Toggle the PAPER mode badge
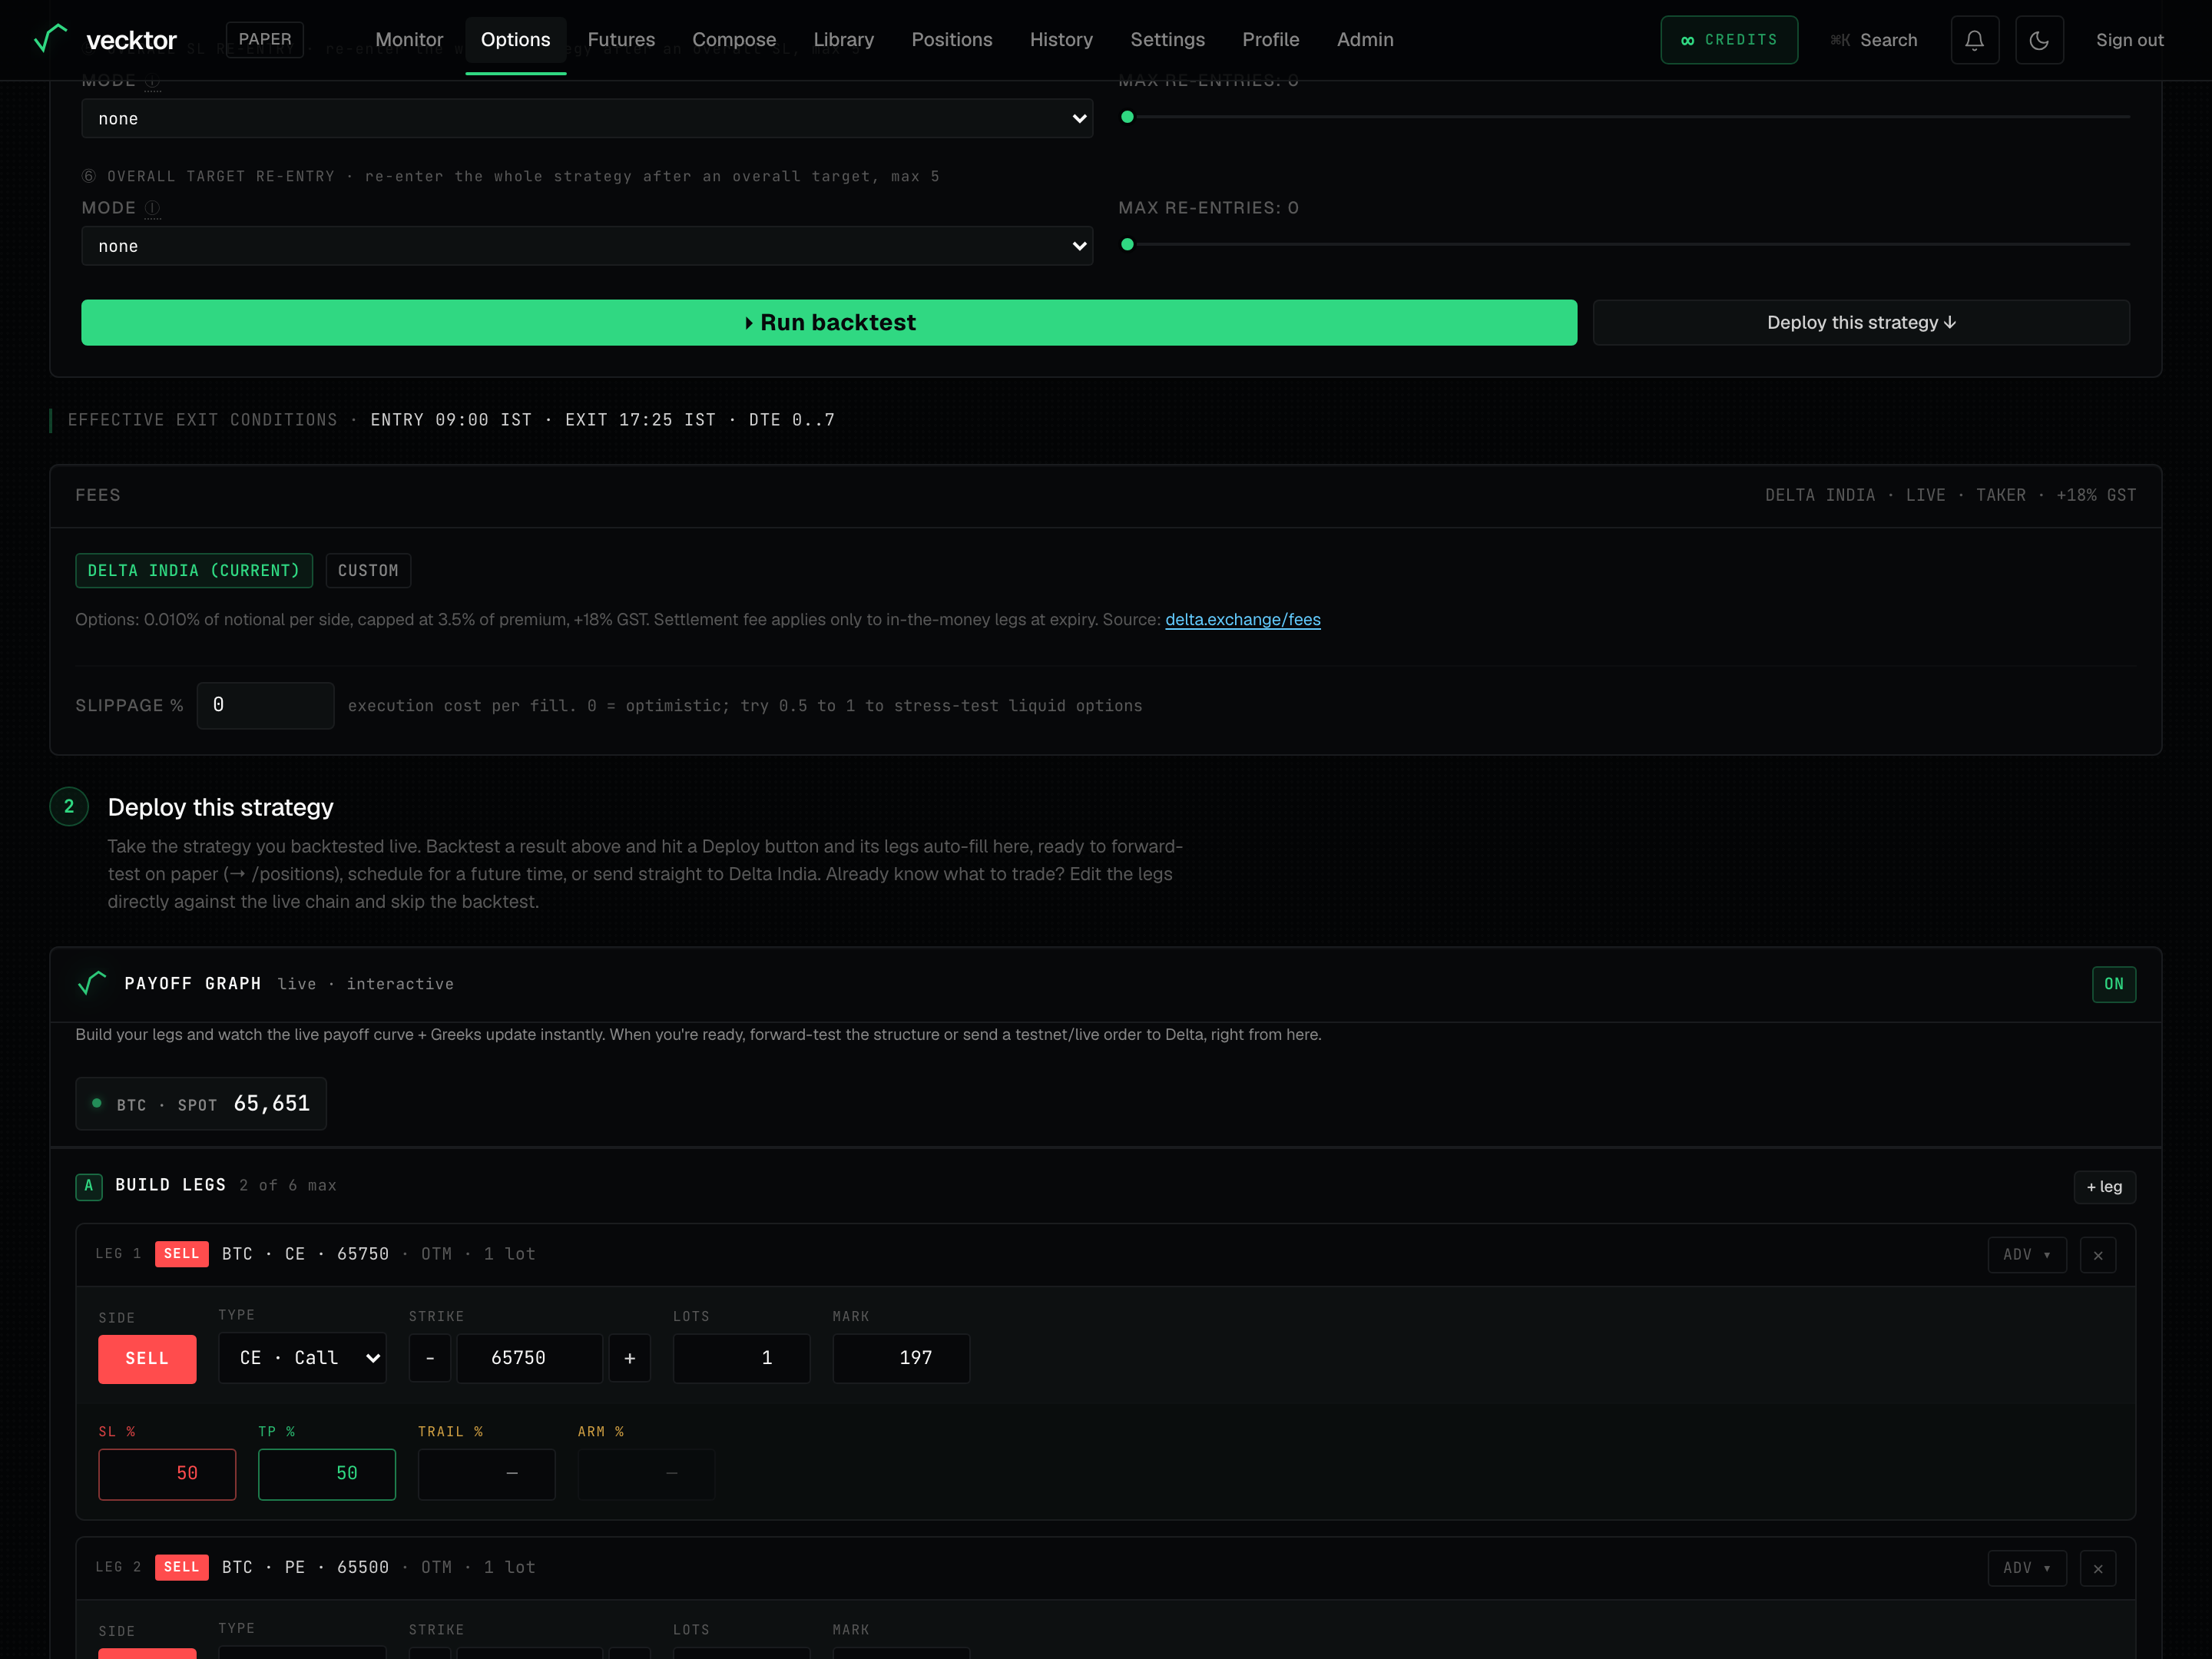 click(x=265, y=39)
